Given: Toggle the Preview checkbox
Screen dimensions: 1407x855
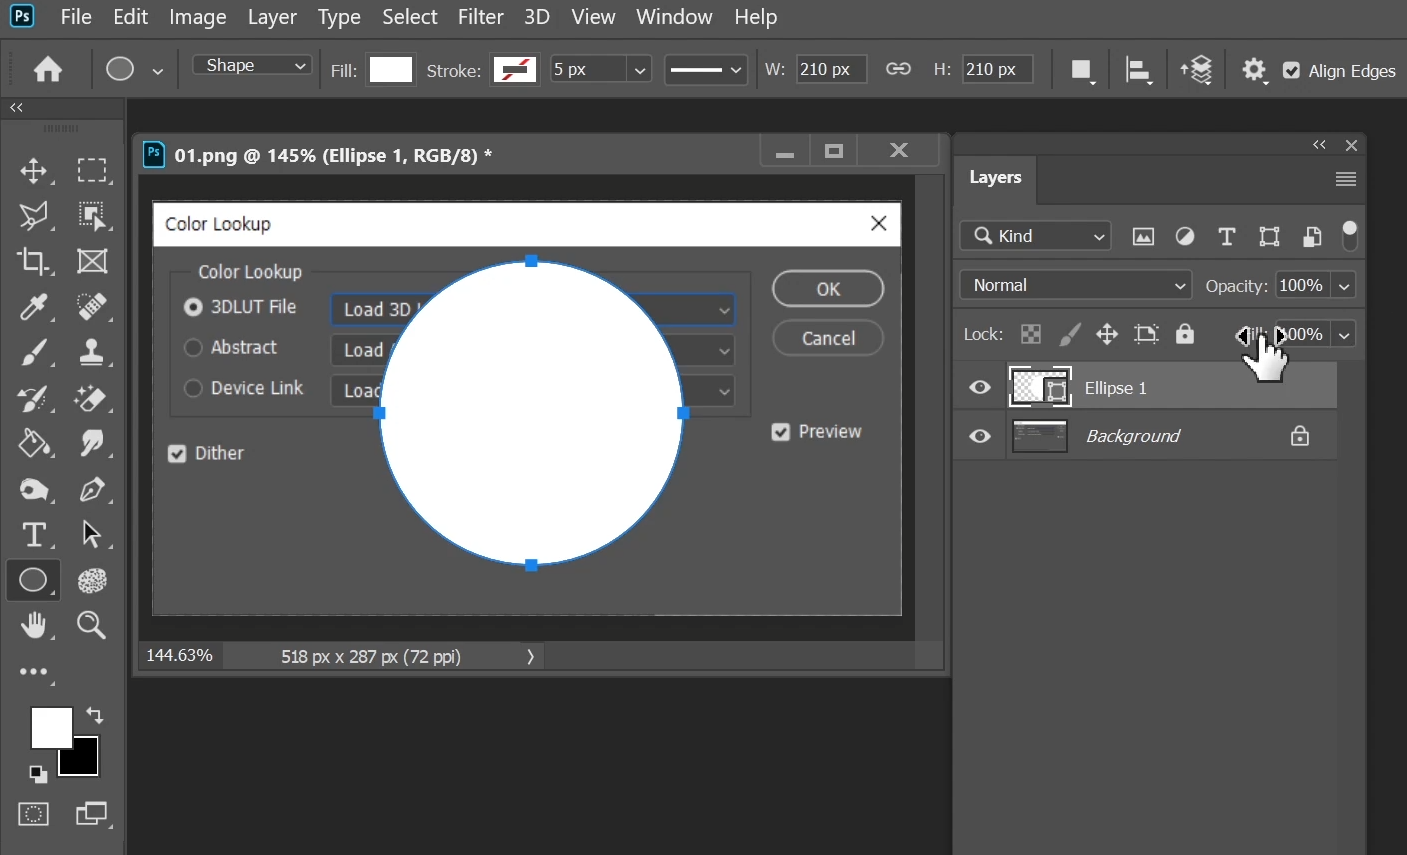Looking at the screenshot, I should [x=781, y=432].
